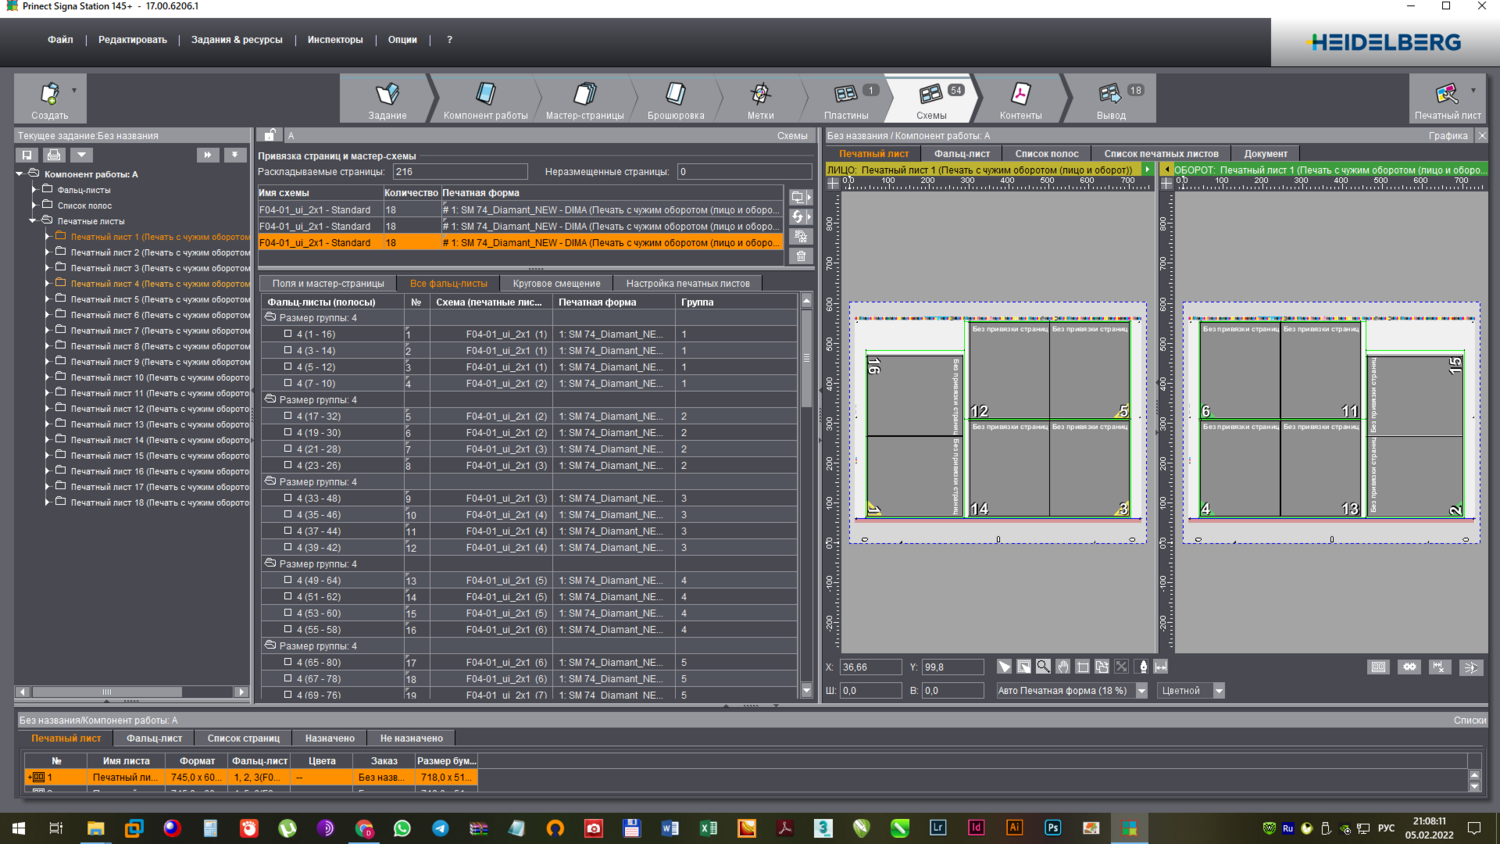Check the box for fold sheet 4 (1 - 16)
1500x844 pixels.
point(288,334)
